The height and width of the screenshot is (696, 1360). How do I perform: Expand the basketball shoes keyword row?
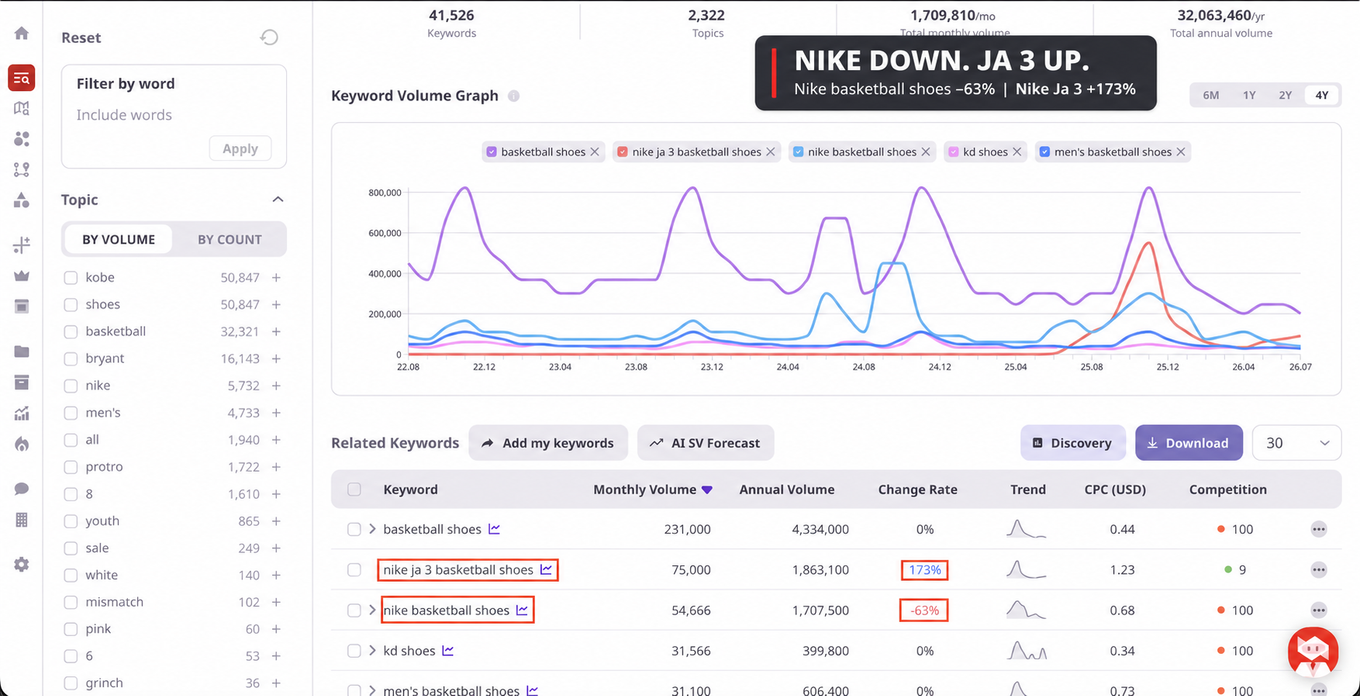[x=372, y=529]
